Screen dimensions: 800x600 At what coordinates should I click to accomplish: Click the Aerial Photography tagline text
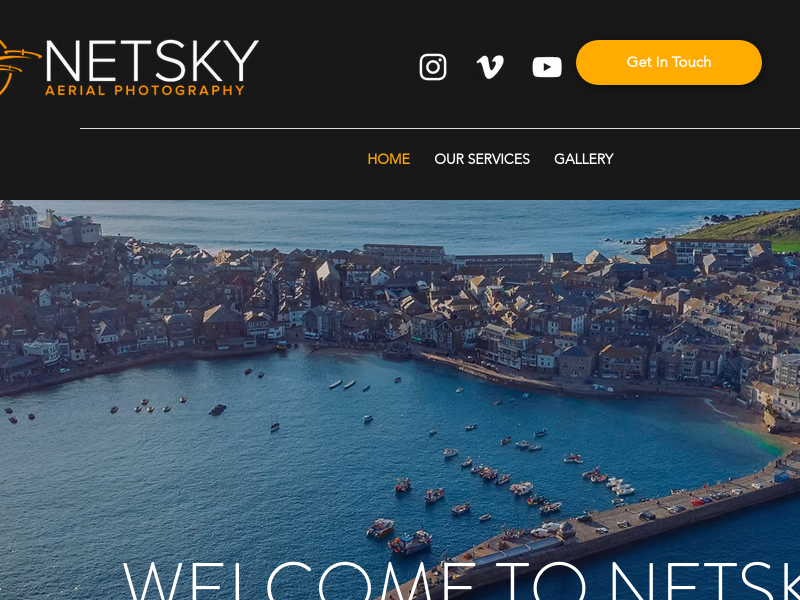click(x=145, y=90)
